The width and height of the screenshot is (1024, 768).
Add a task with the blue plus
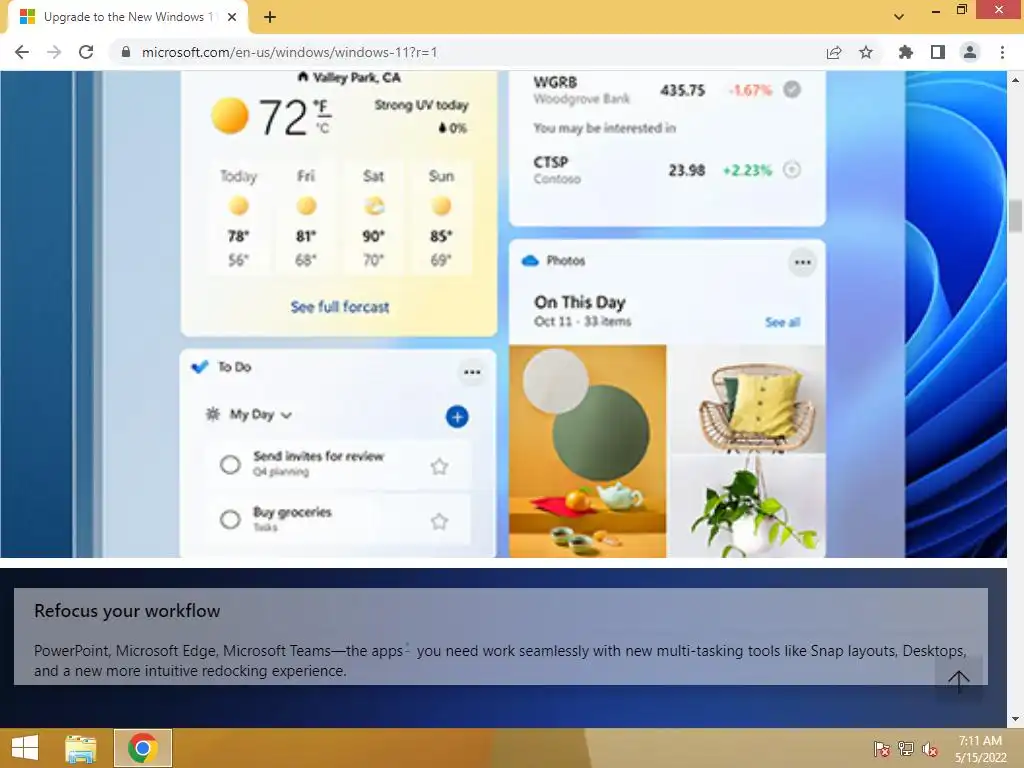pyautogui.click(x=457, y=417)
